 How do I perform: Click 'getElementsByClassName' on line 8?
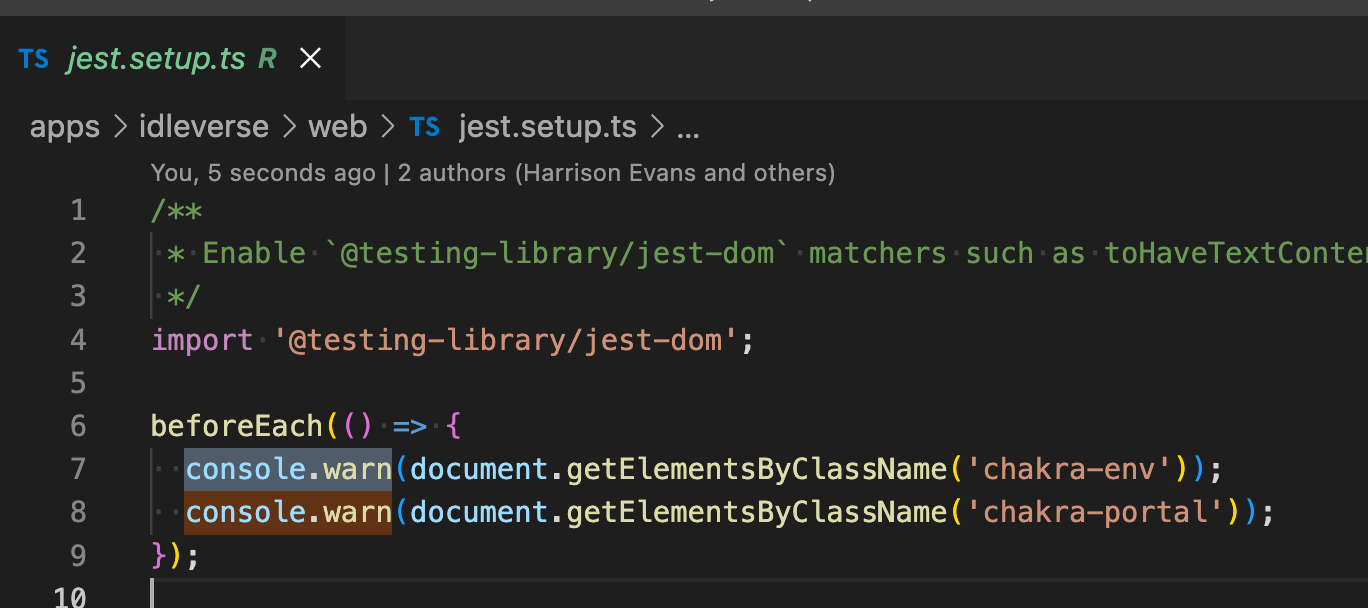pos(756,512)
